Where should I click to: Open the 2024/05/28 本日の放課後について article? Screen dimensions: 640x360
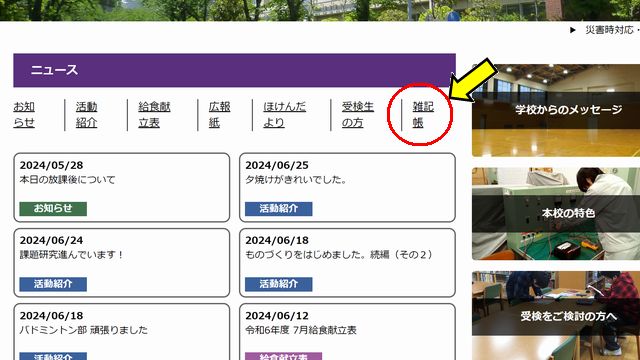(122, 188)
